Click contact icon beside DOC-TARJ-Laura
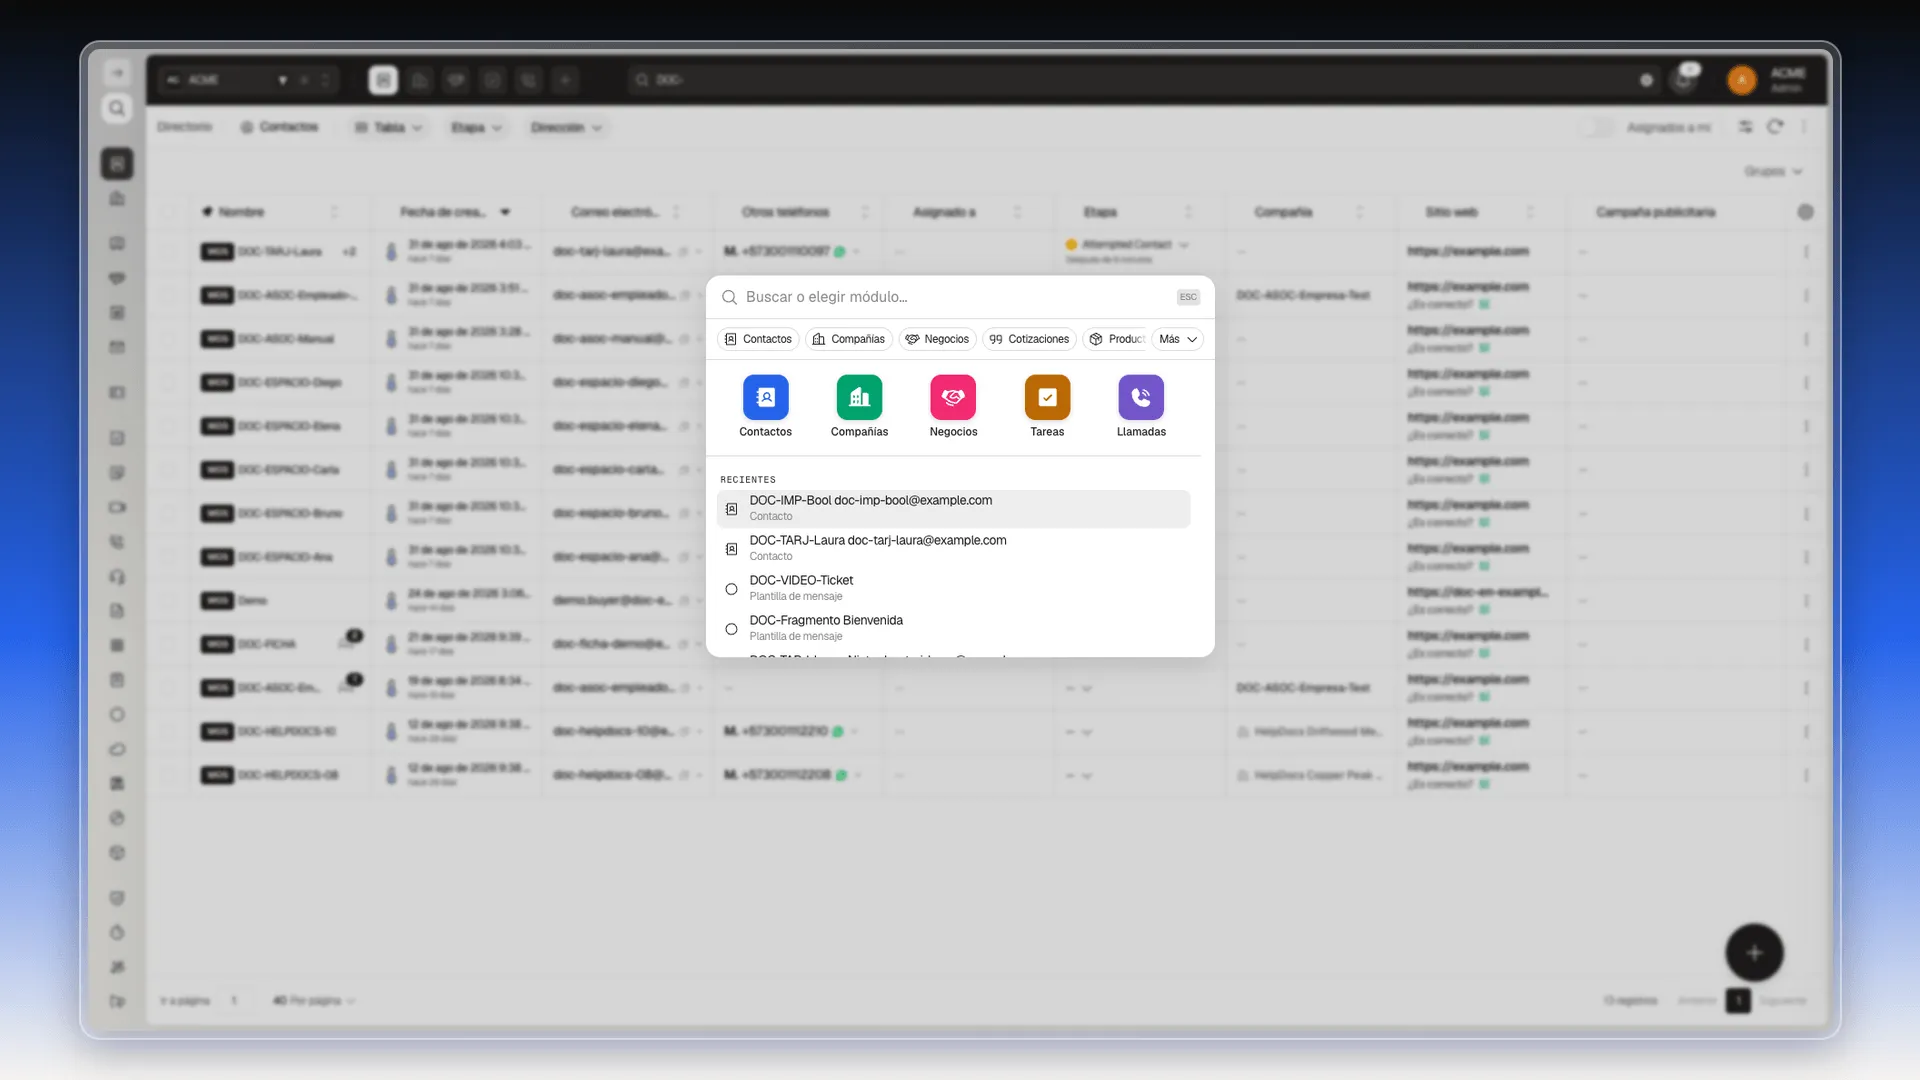The image size is (1920, 1080). [731, 549]
